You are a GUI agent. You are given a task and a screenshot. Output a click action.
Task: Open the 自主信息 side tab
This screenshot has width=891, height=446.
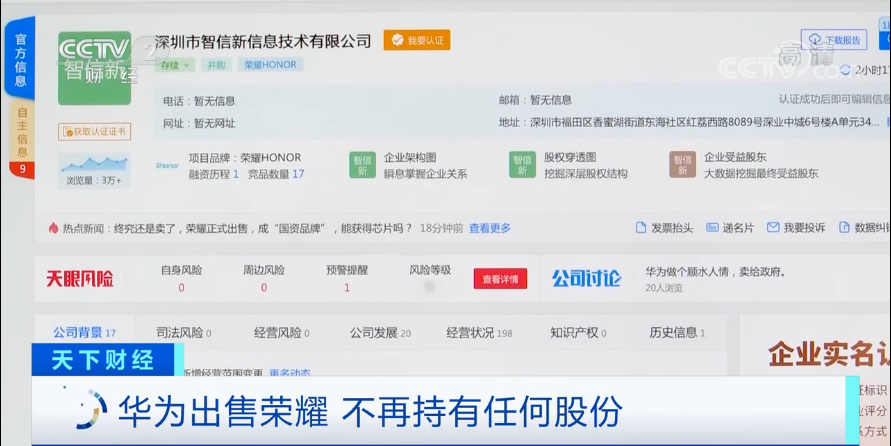point(22,132)
